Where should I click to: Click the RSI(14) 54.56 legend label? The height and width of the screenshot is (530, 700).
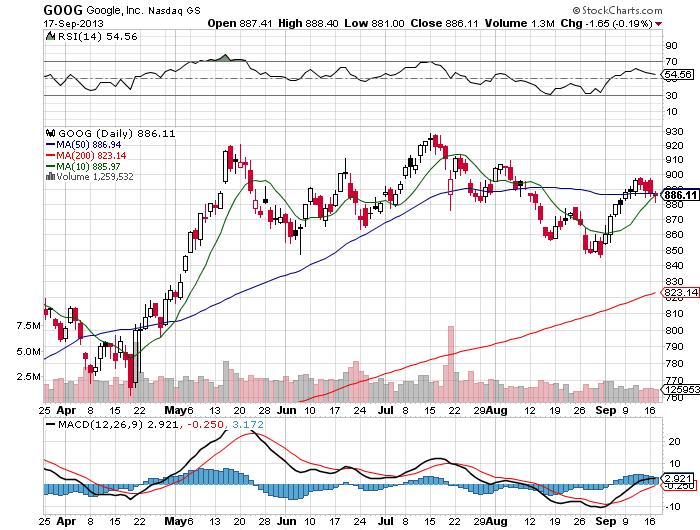(98, 37)
